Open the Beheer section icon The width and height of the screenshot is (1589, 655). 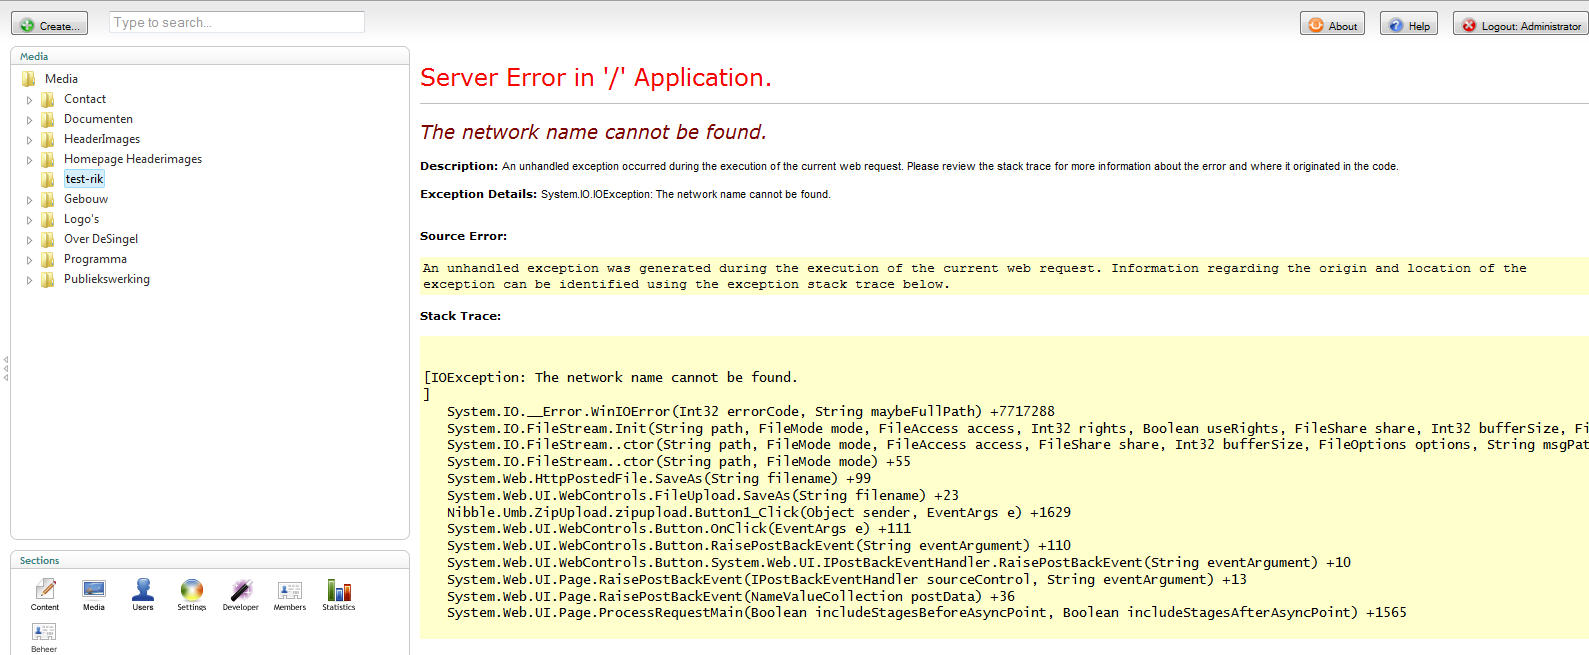pos(44,633)
